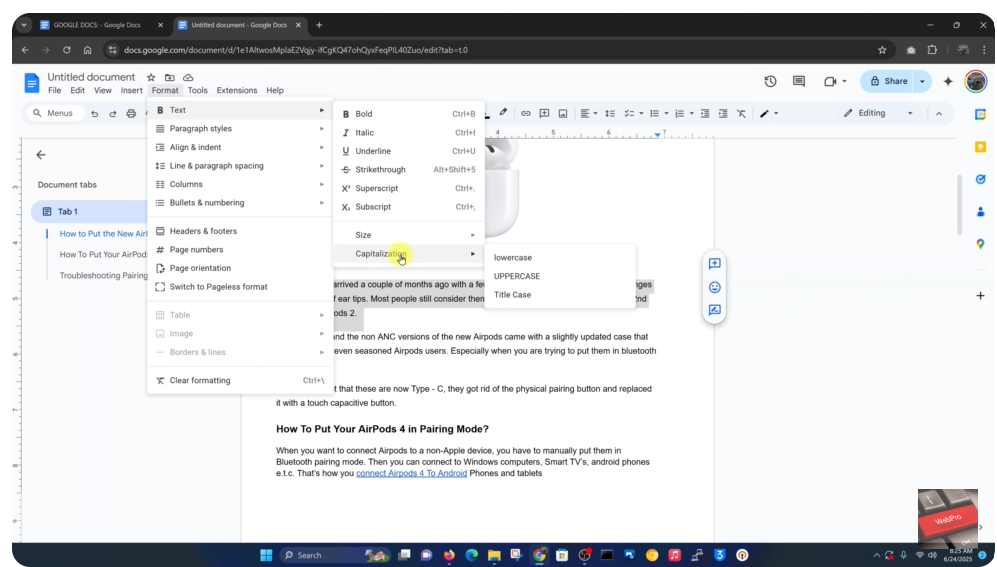Click the Insert link icon
Viewport: 997px width, 567px height.
coord(526,113)
